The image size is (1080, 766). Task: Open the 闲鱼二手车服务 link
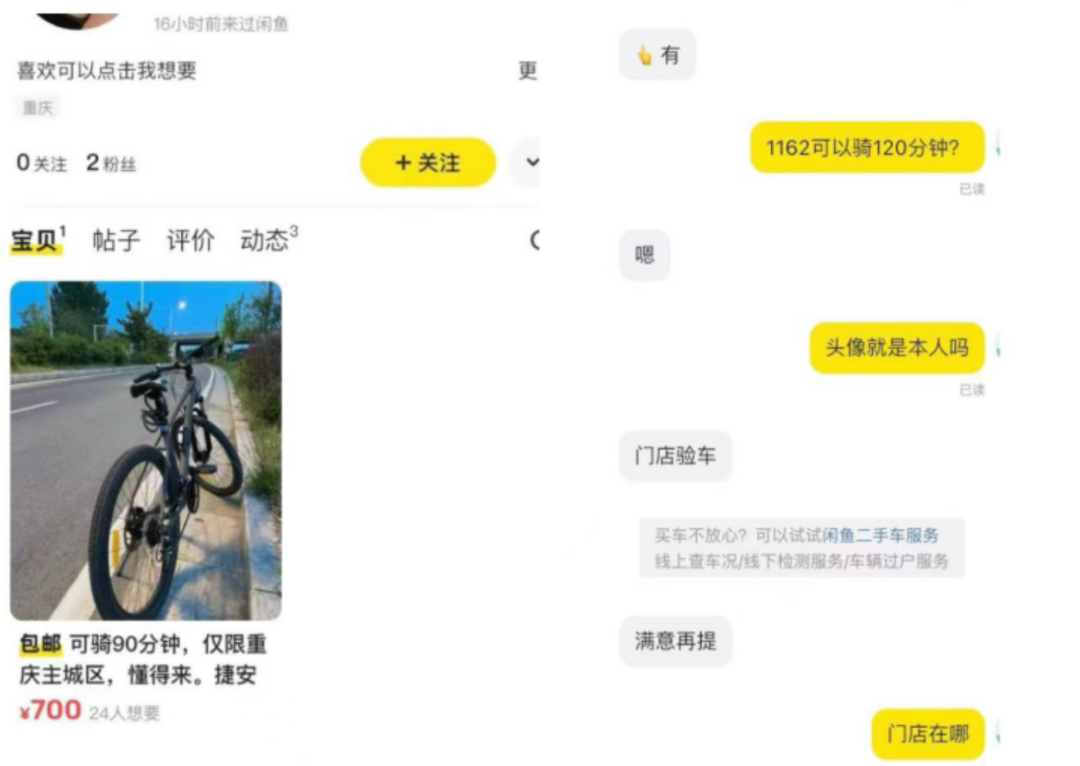pyautogui.click(x=880, y=535)
